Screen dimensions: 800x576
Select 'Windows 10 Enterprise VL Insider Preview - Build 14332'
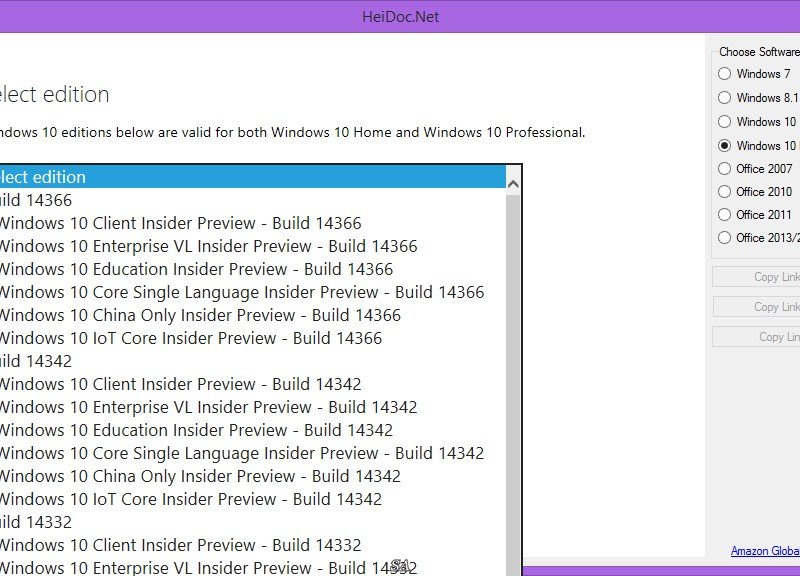coord(253,567)
